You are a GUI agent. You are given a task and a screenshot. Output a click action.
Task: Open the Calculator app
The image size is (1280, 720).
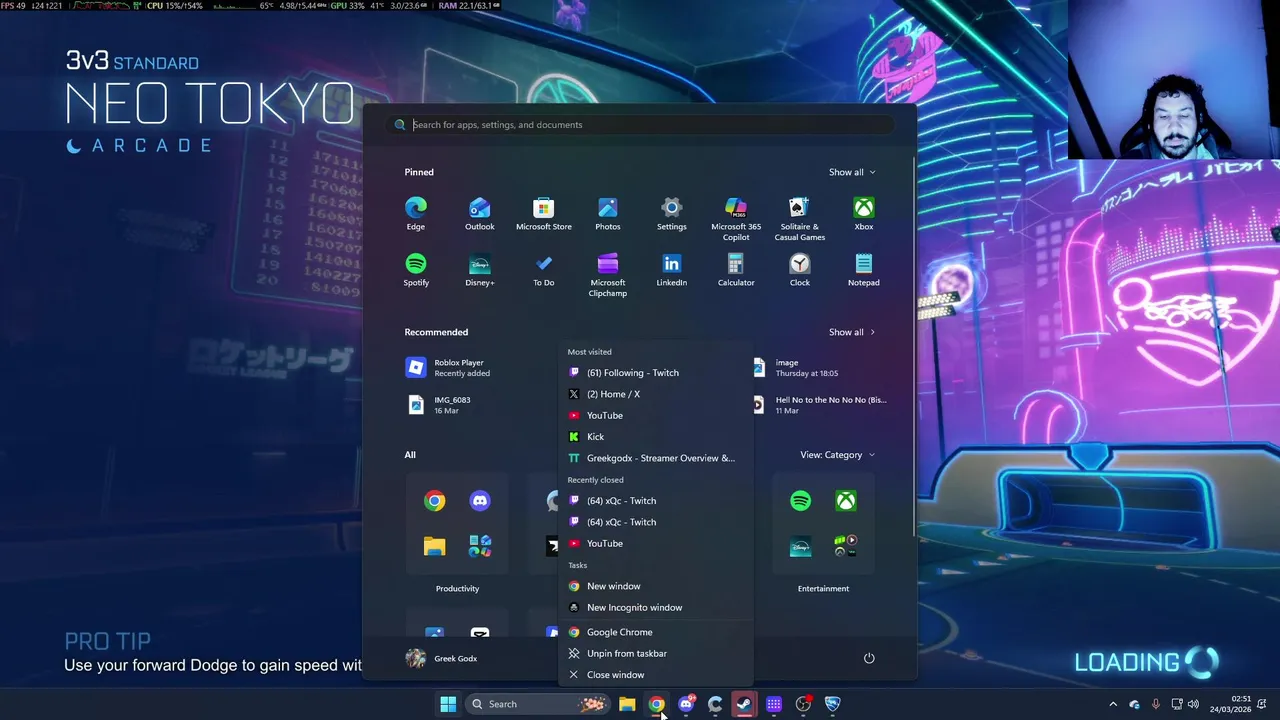pos(736,269)
